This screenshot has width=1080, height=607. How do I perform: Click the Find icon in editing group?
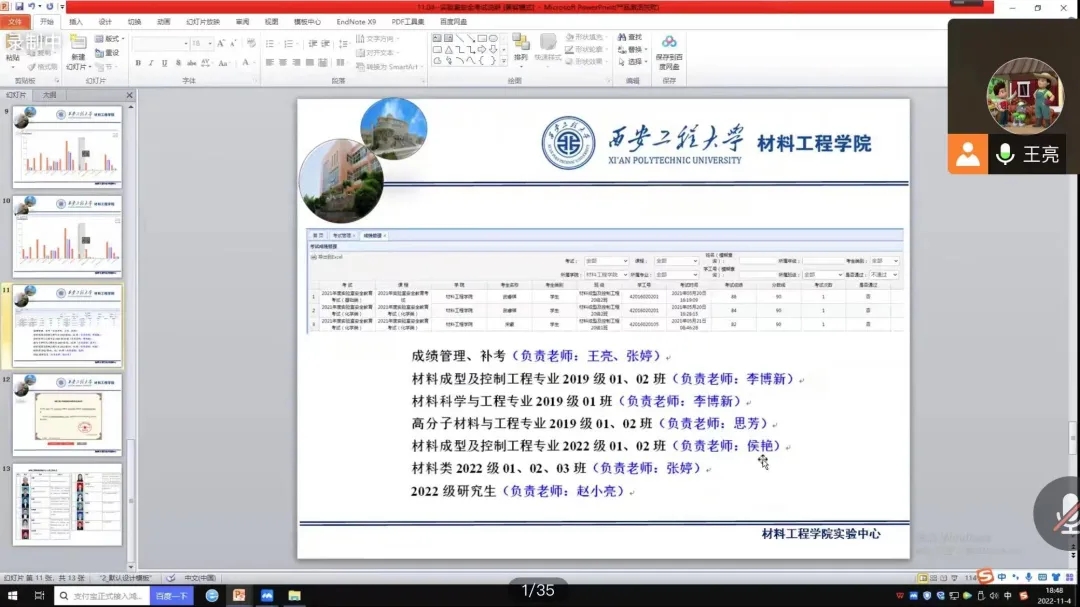[x=630, y=37]
